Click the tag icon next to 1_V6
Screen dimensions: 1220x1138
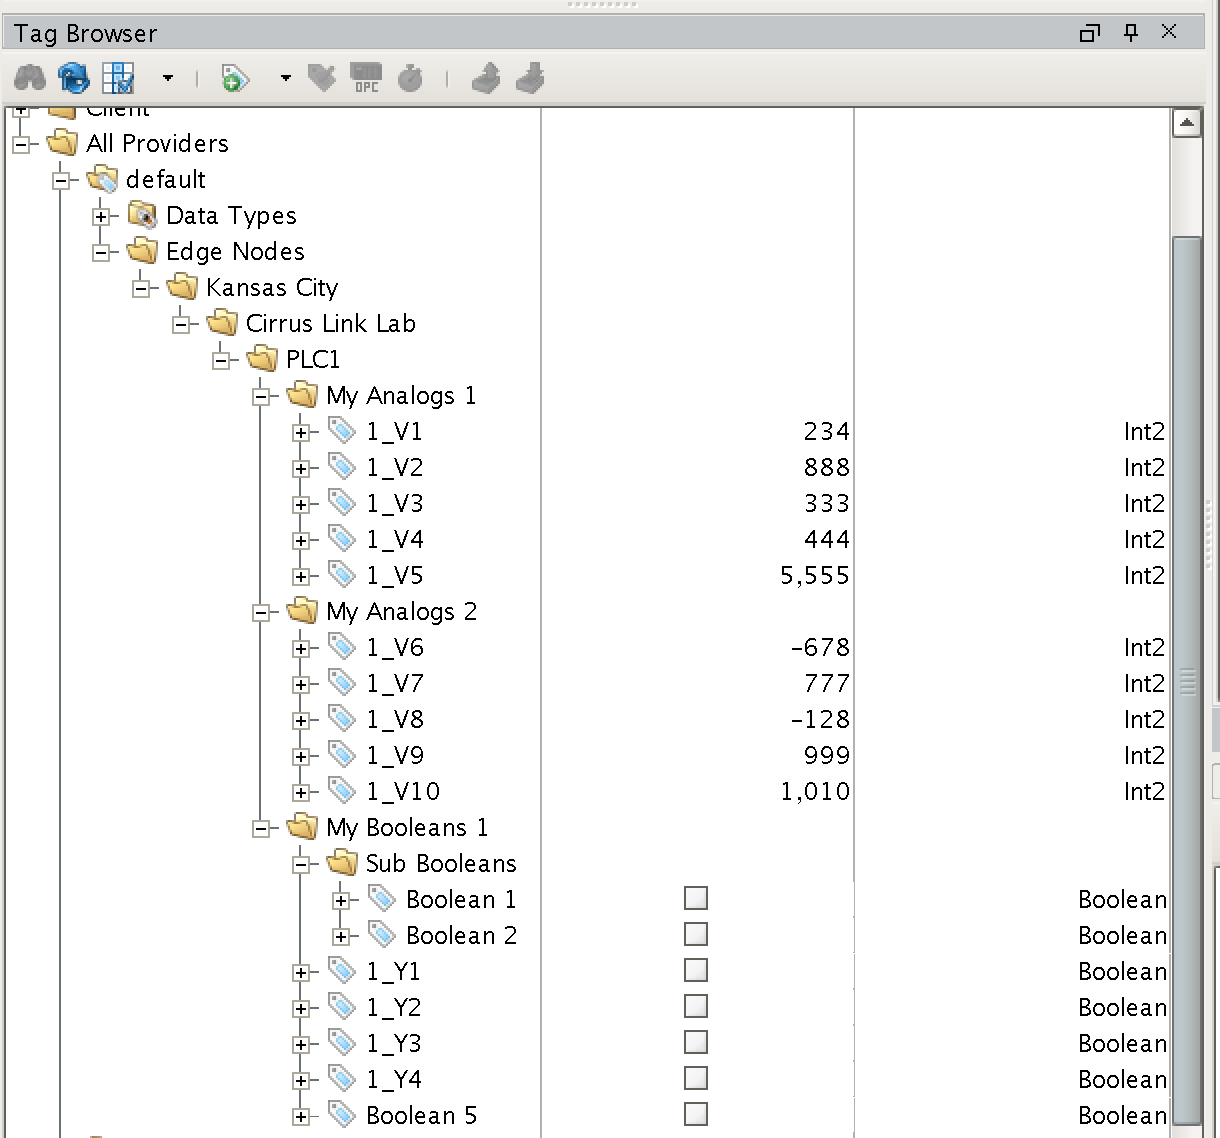point(342,647)
